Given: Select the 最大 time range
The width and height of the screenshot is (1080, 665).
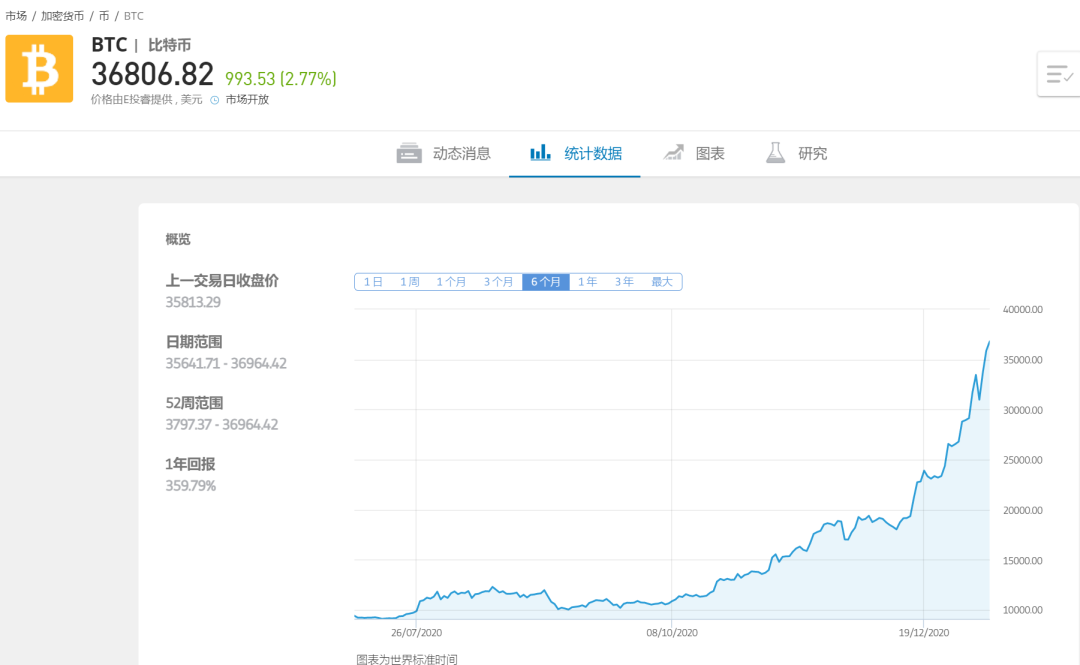Looking at the screenshot, I should point(660,281).
